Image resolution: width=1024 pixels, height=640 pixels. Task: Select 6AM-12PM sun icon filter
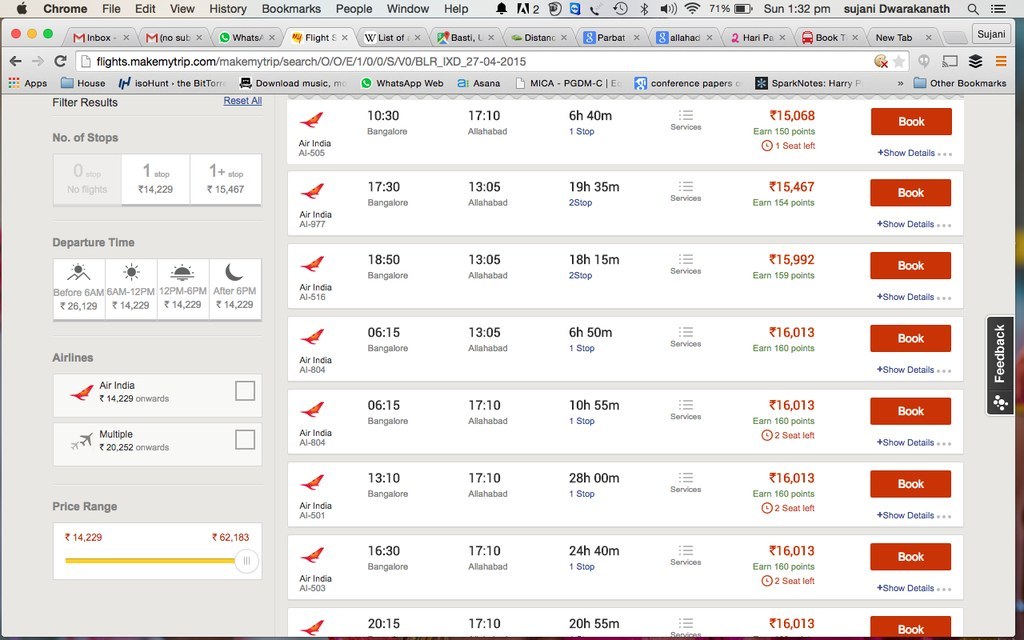click(131, 272)
